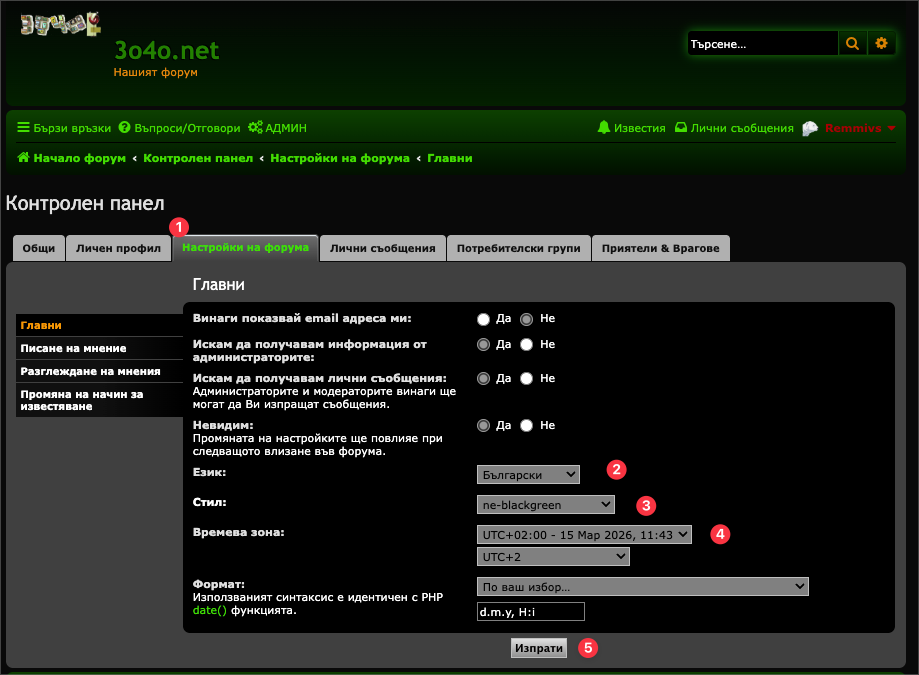Open the 3o4o.net site title link
919x675 pixels.
[166, 50]
